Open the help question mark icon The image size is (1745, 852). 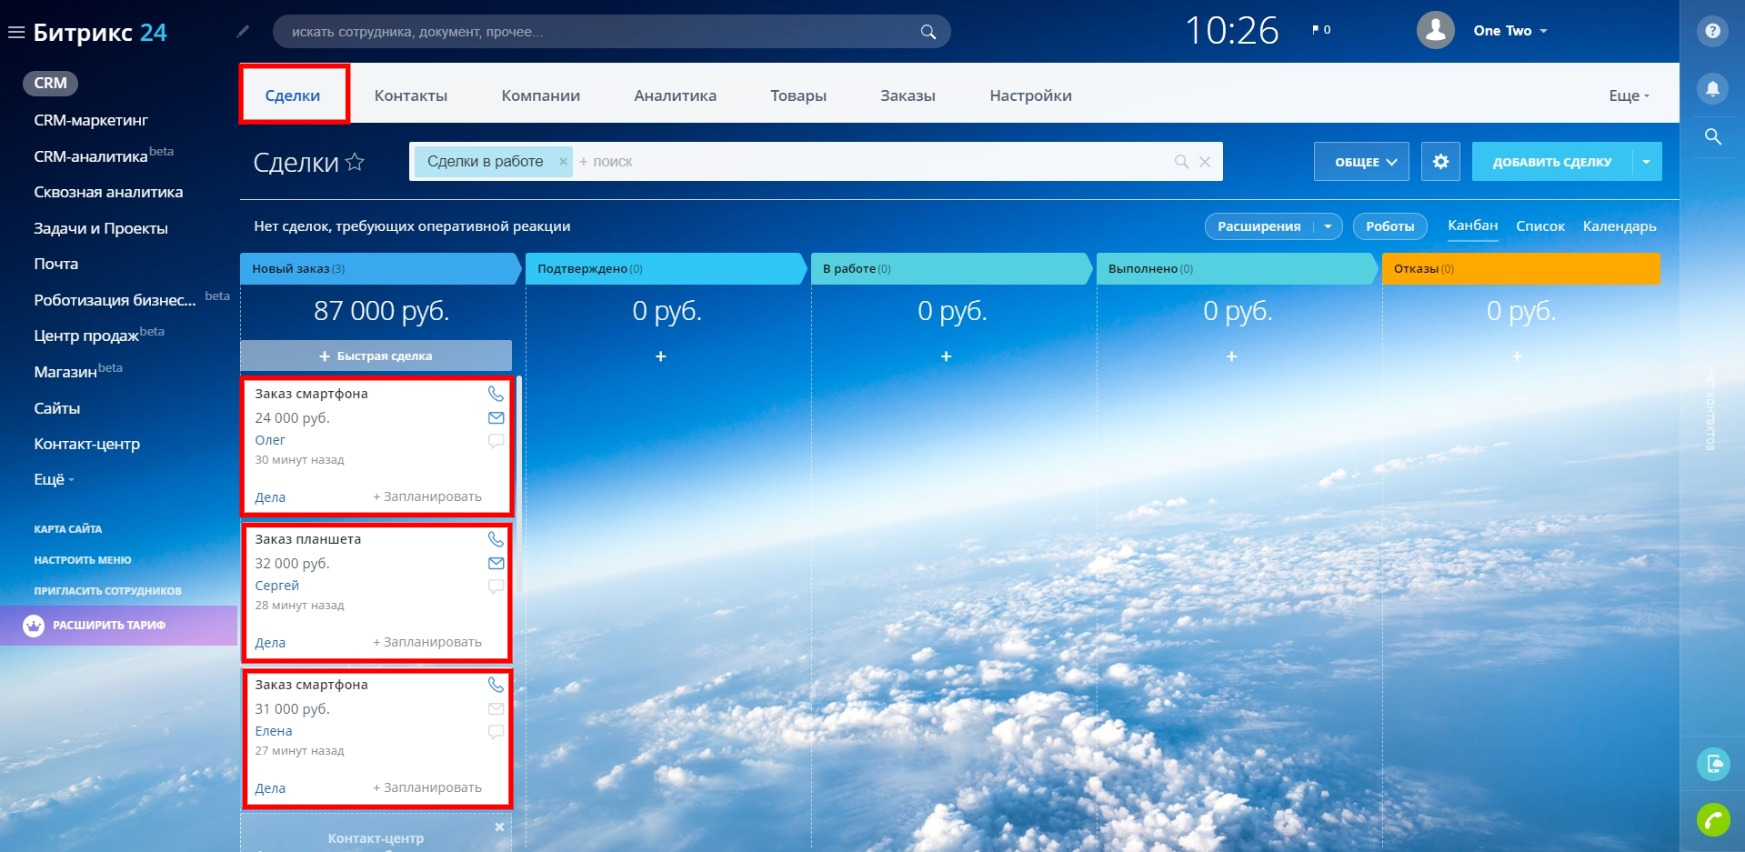(1713, 31)
